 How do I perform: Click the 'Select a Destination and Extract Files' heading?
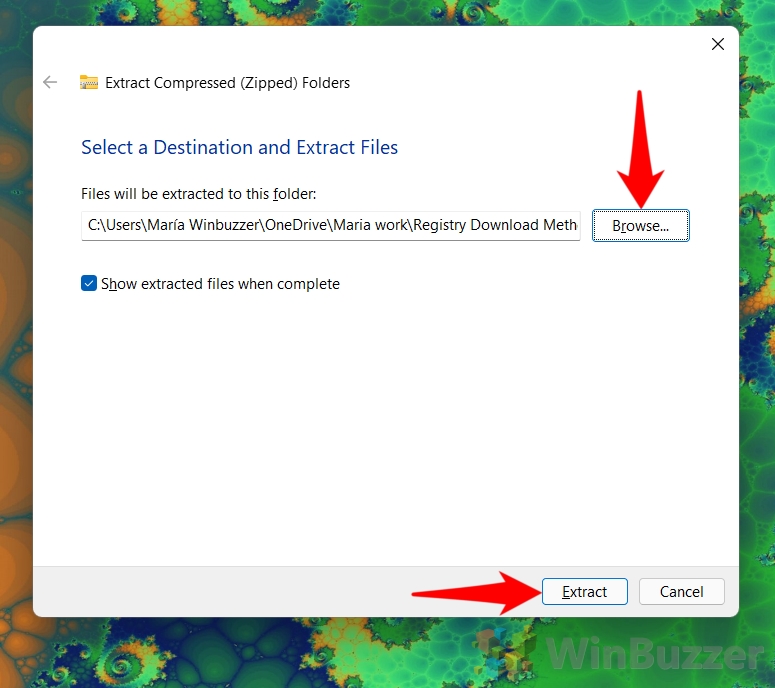[x=239, y=147]
